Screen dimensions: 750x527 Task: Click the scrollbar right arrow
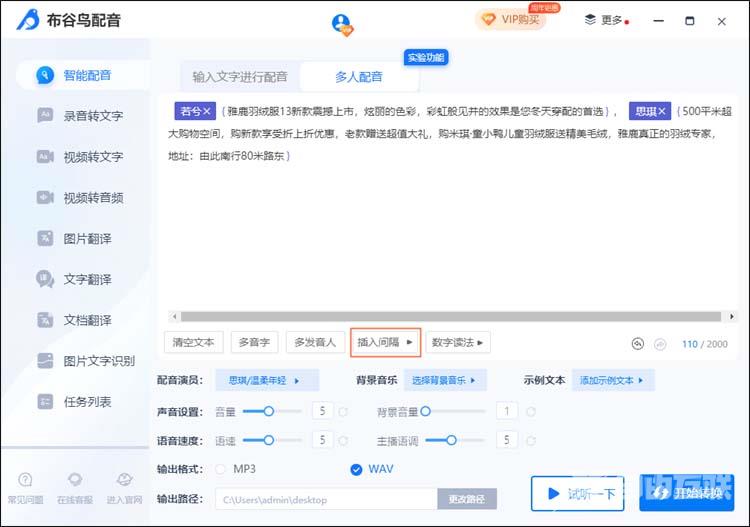pyautogui.click(x=731, y=317)
